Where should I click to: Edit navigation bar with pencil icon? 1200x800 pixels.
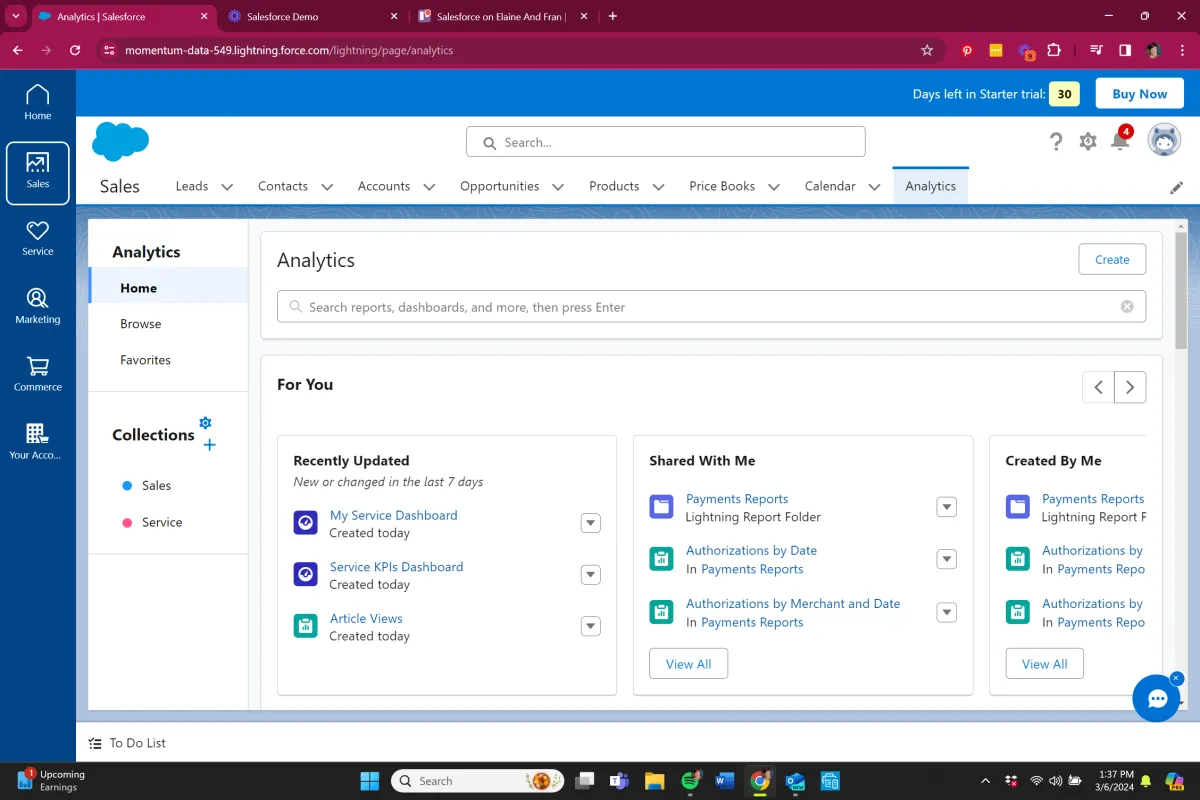coord(1176,187)
